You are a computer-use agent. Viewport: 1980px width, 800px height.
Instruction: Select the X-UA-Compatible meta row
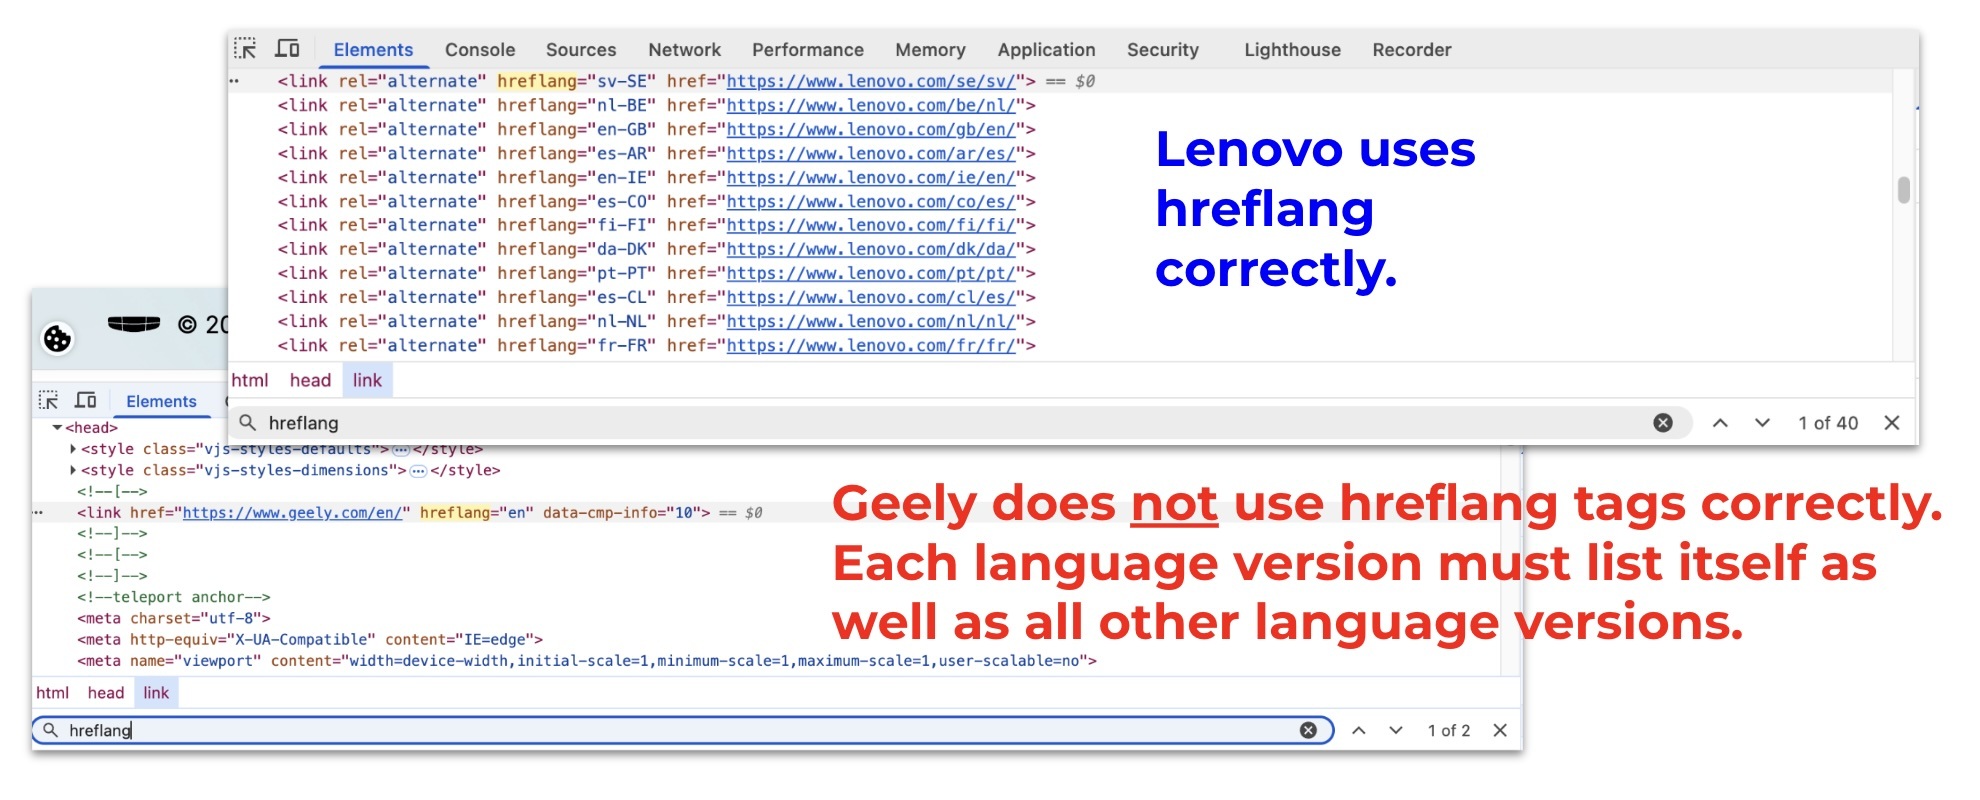pyautogui.click(x=310, y=639)
